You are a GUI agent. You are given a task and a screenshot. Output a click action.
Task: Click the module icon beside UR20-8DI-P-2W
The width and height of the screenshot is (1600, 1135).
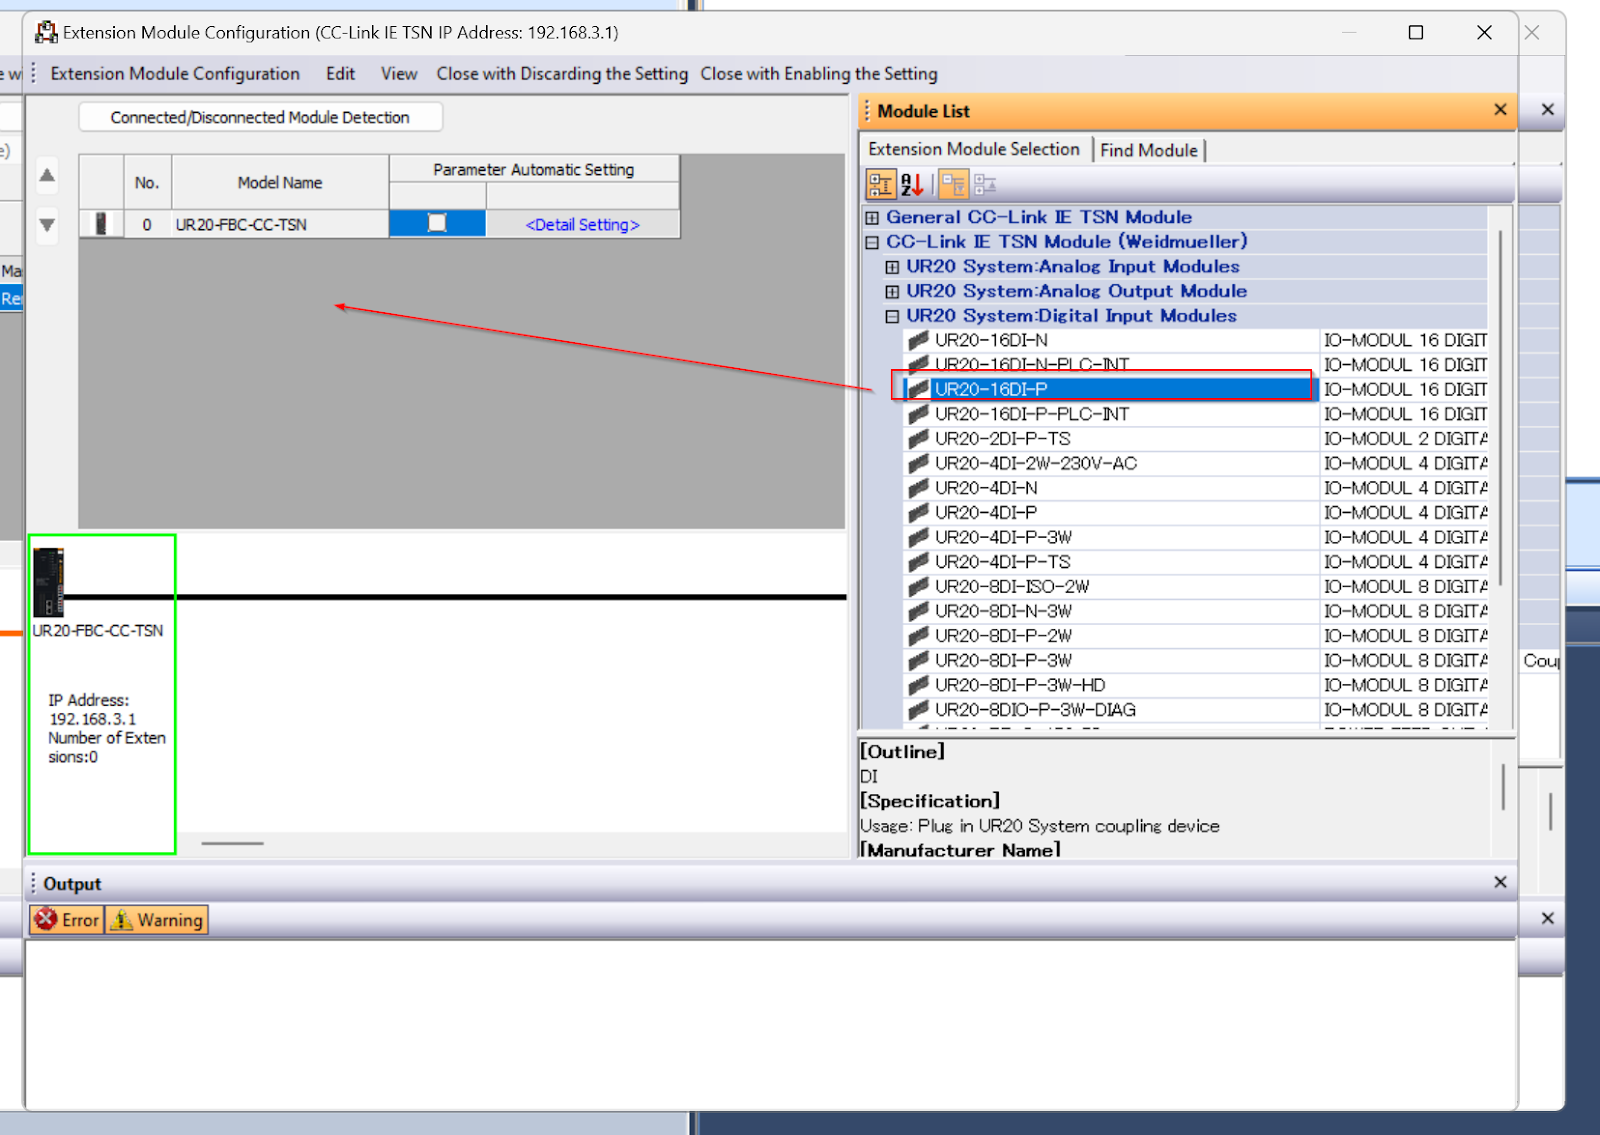pyautogui.click(x=918, y=636)
